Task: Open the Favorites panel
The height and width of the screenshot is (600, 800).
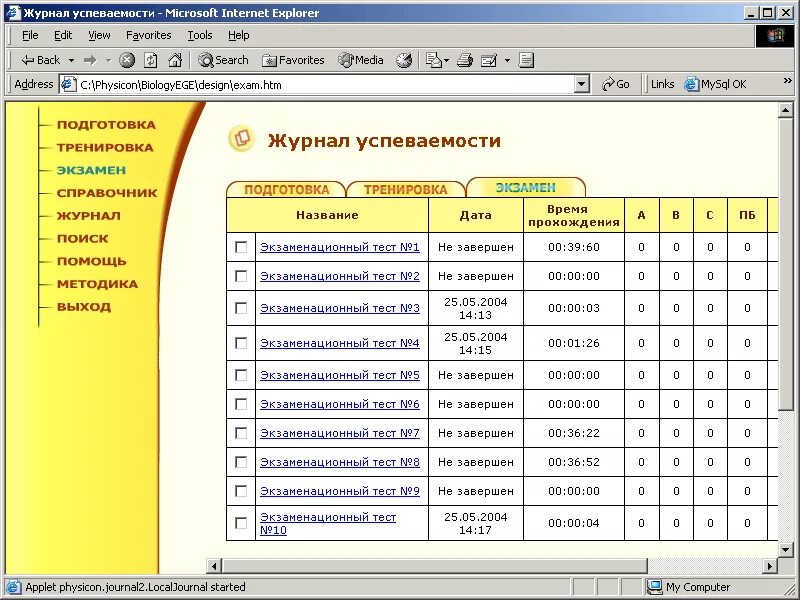Action: [x=293, y=59]
